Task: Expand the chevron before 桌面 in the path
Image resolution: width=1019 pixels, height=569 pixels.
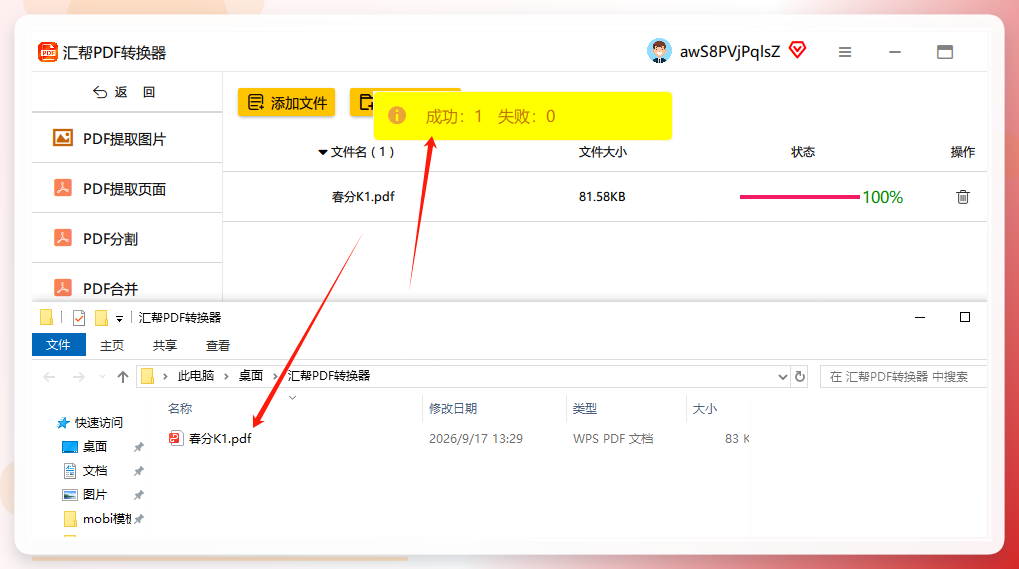Action: click(x=226, y=376)
